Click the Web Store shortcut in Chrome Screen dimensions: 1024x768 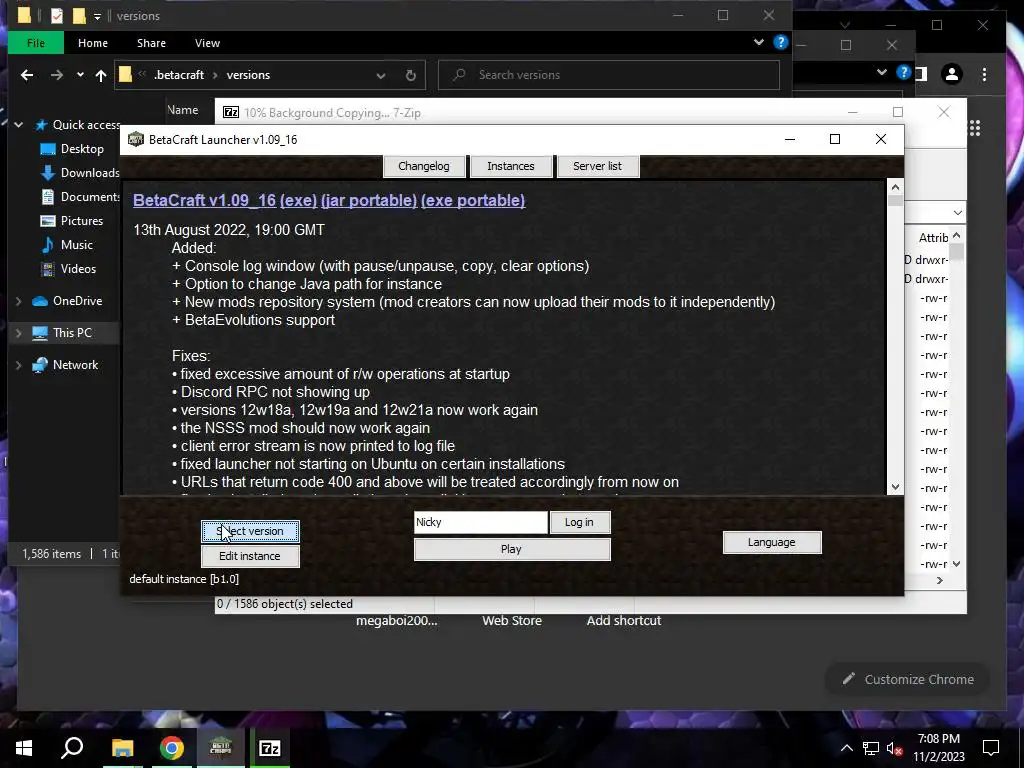point(512,620)
